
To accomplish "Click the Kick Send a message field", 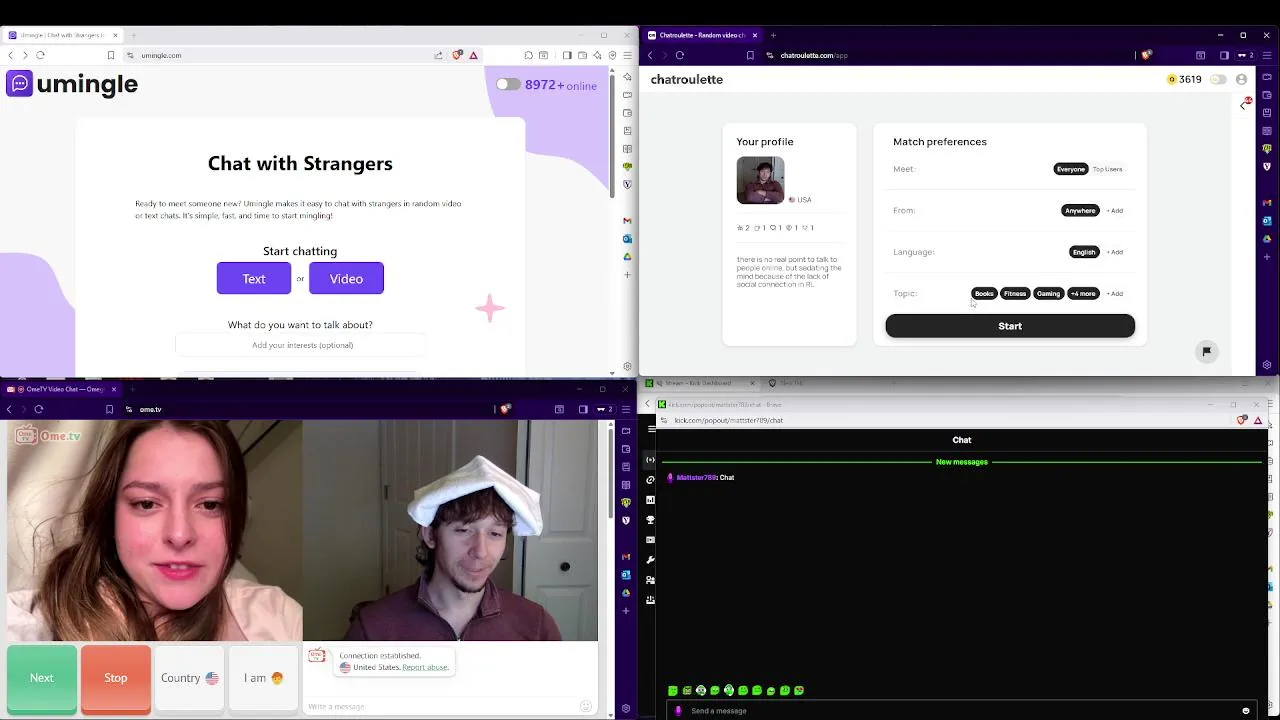I will coord(960,711).
